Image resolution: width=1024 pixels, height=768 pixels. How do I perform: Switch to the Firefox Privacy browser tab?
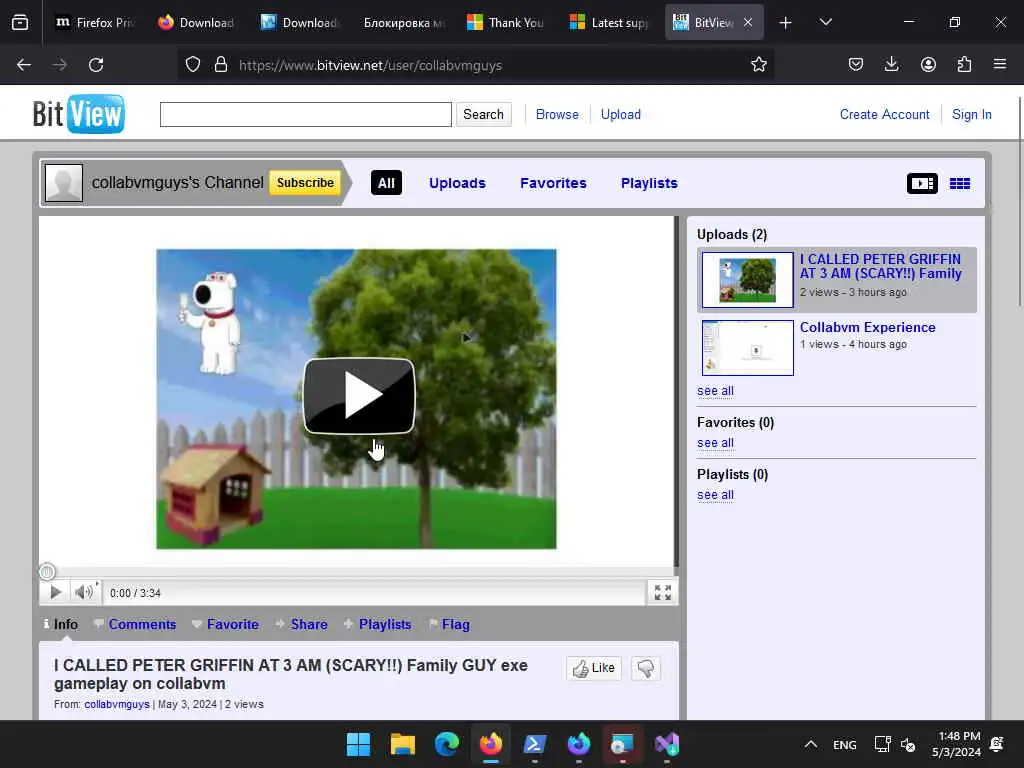click(95, 23)
